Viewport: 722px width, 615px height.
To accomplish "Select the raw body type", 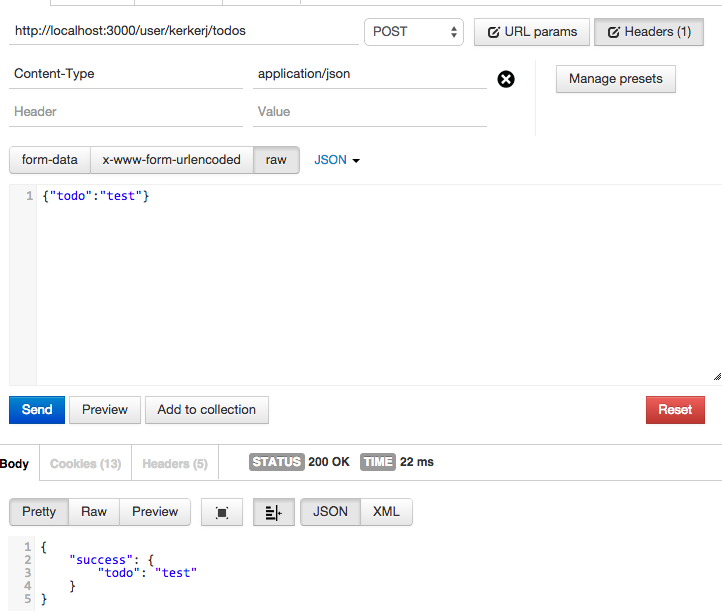I will pyautogui.click(x=276, y=160).
